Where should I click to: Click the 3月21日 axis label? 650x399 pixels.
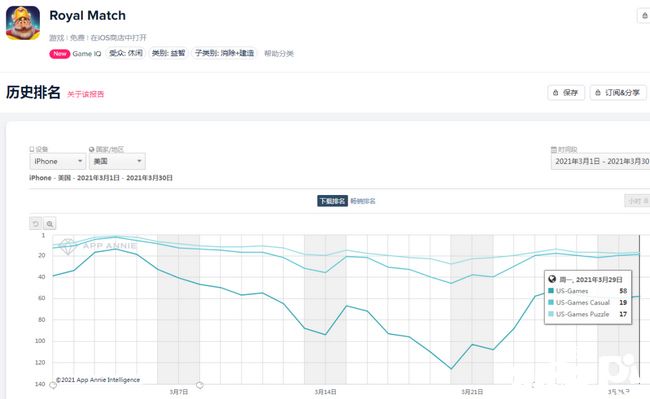click(472, 392)
